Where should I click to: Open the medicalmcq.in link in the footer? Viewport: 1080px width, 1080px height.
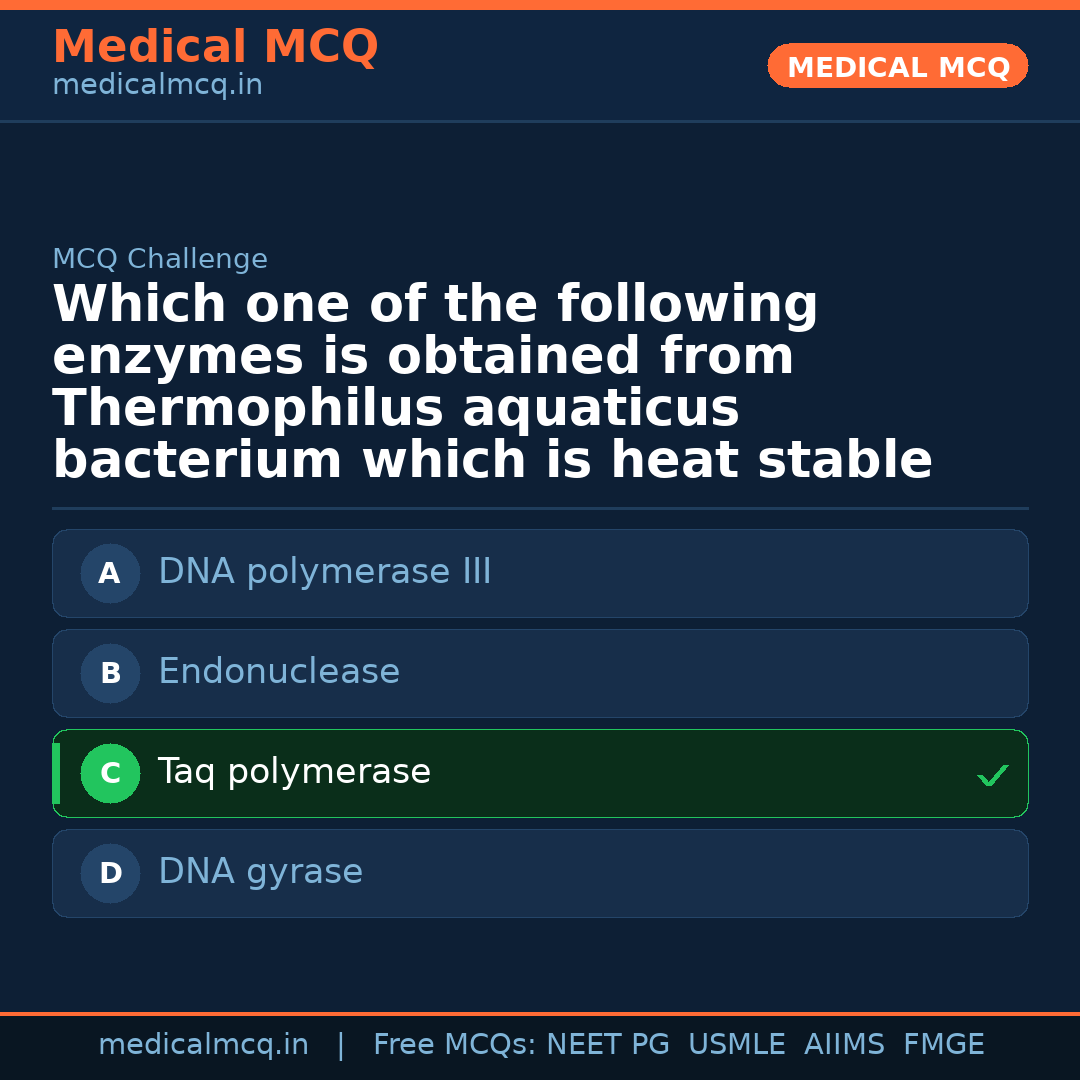203,1045
